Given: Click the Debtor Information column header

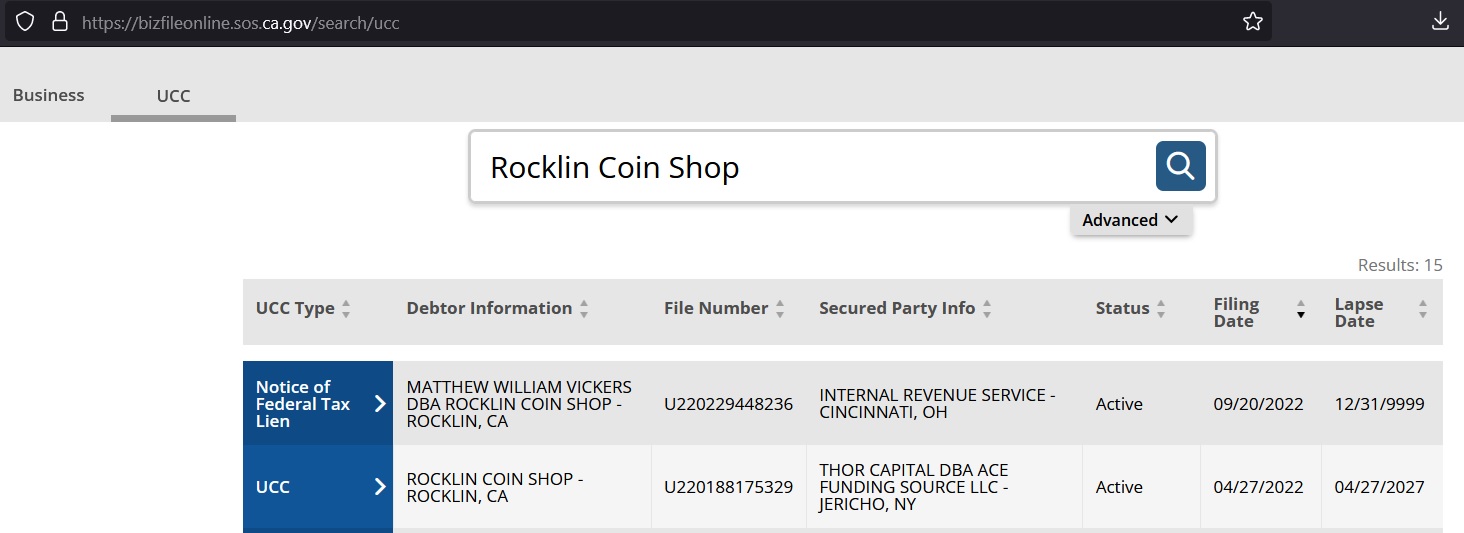Looking at the screenshot, I should click(489, 308).
